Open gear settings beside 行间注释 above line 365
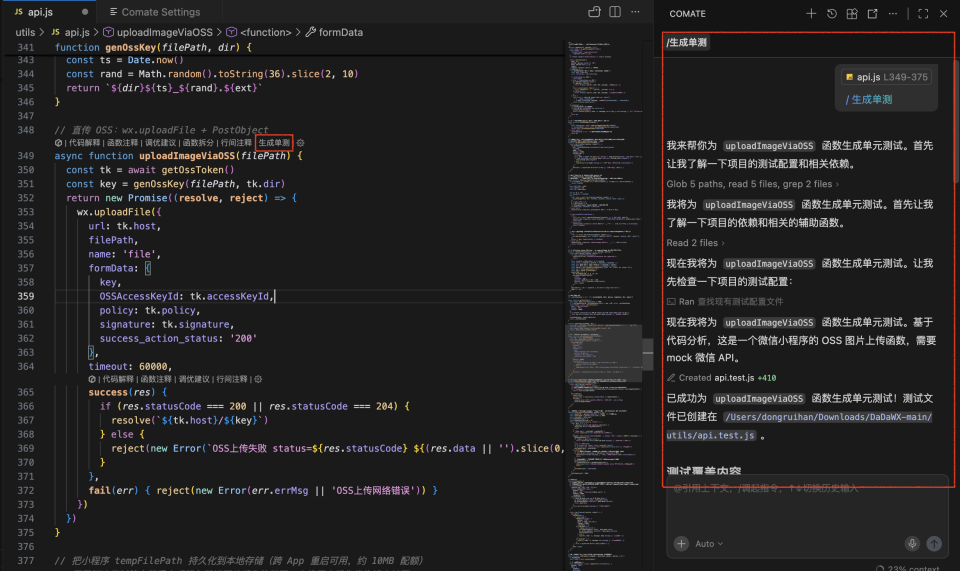This screenshot has width=960, height=571. pyautogui.click(x=258, y=379)
